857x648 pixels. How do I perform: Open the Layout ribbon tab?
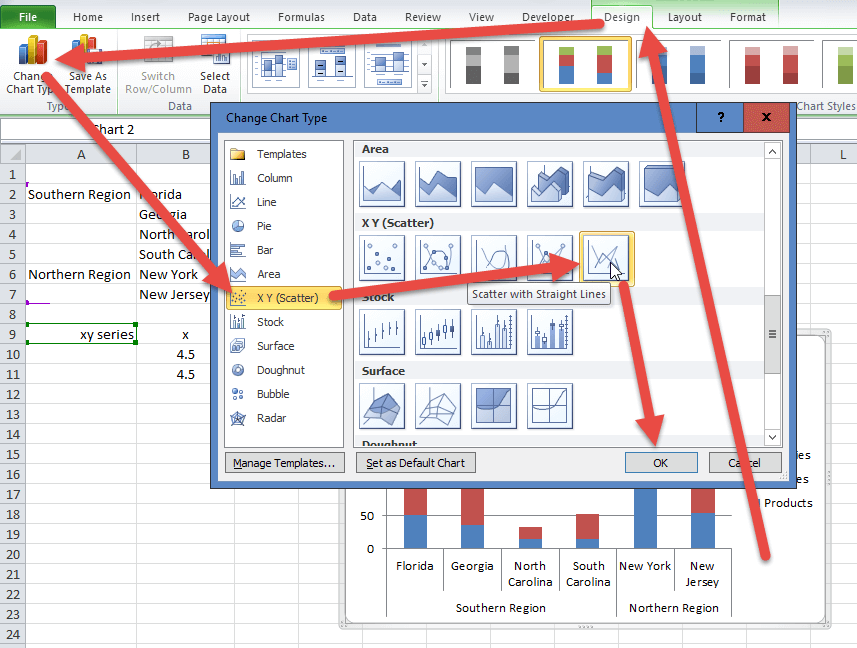[x=685, y=17]
